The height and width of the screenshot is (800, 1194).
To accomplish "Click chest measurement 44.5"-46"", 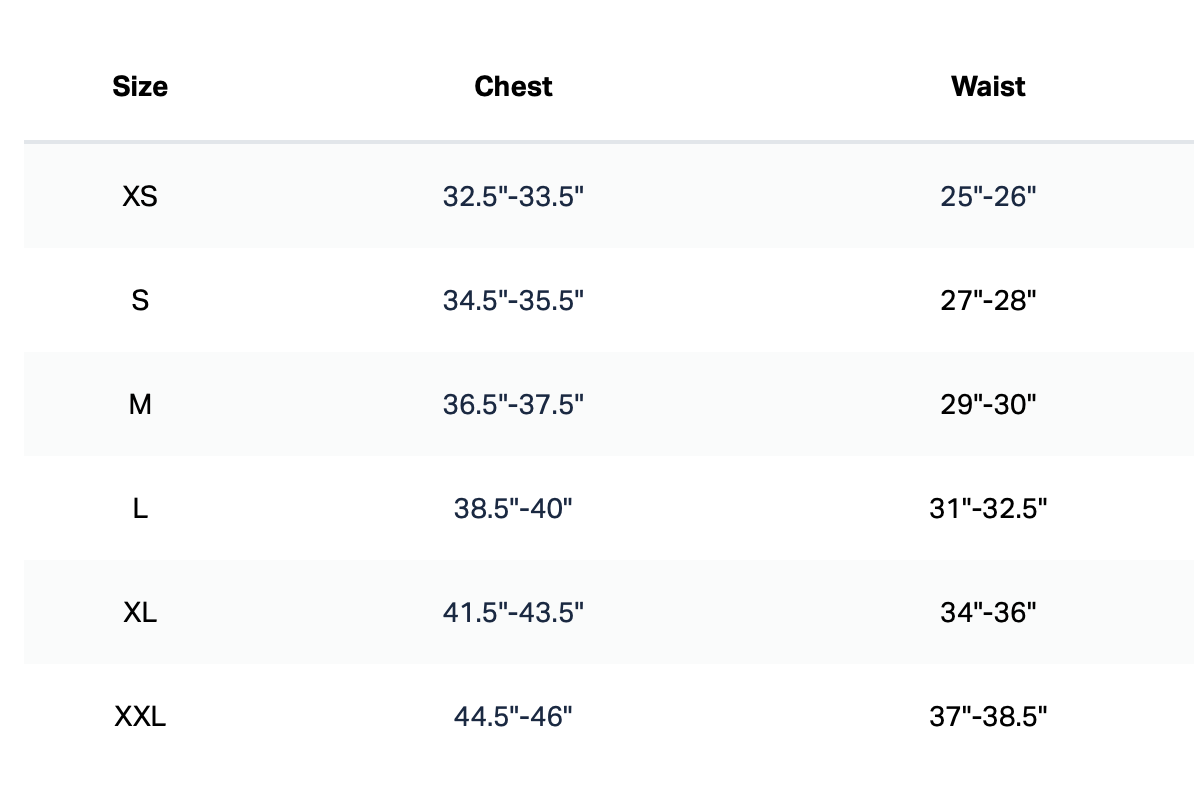I will click(513, 716).
